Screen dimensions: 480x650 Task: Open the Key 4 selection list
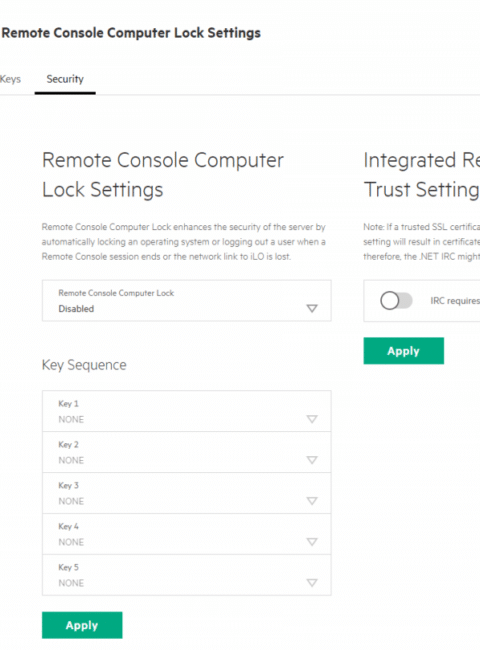coord(187,534)
